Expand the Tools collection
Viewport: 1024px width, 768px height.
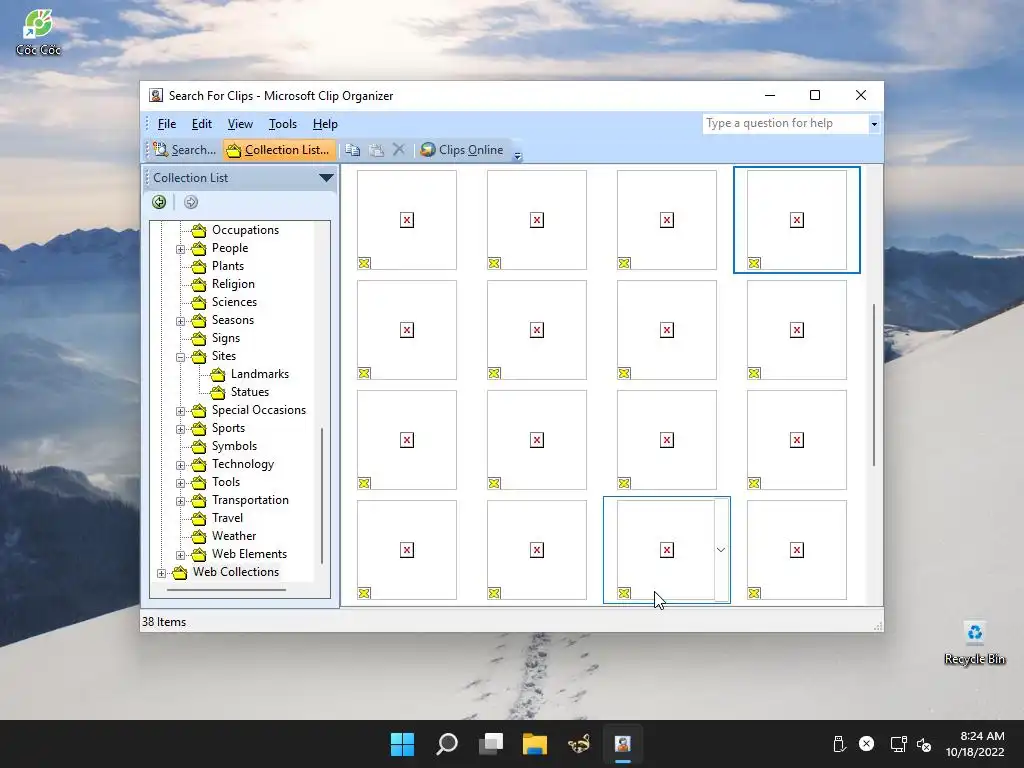[x=180, y=483]
